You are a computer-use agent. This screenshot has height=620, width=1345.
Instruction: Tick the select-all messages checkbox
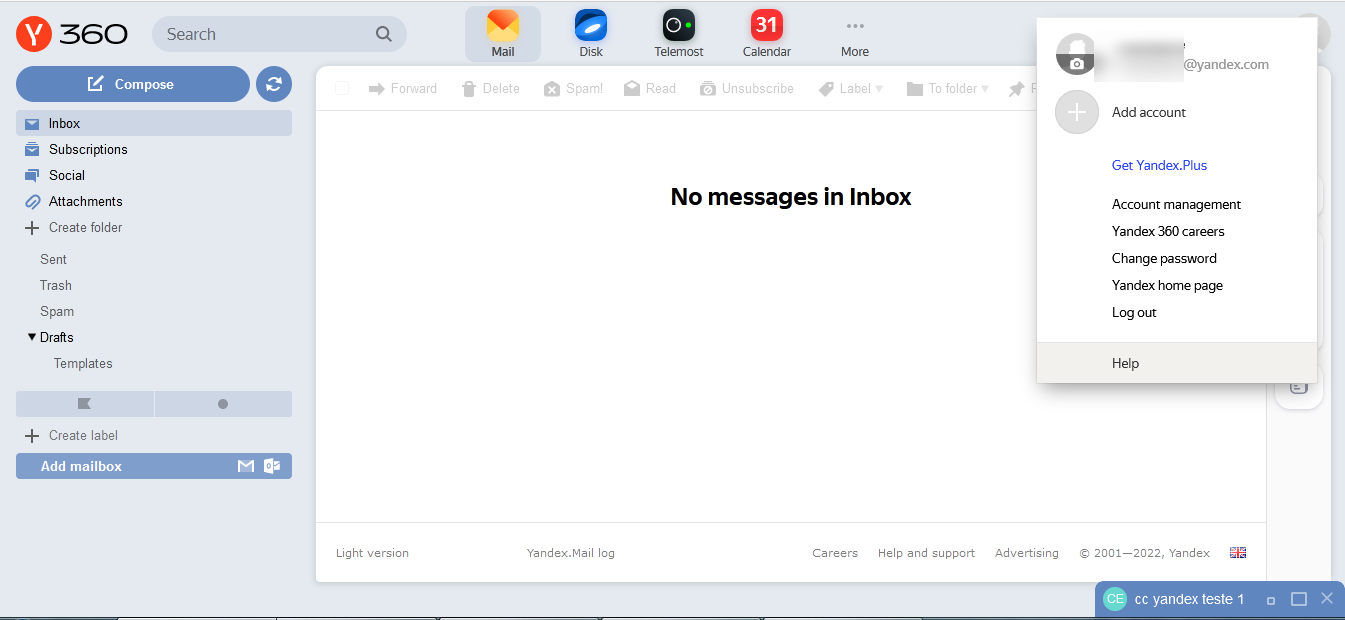point(342,88)
